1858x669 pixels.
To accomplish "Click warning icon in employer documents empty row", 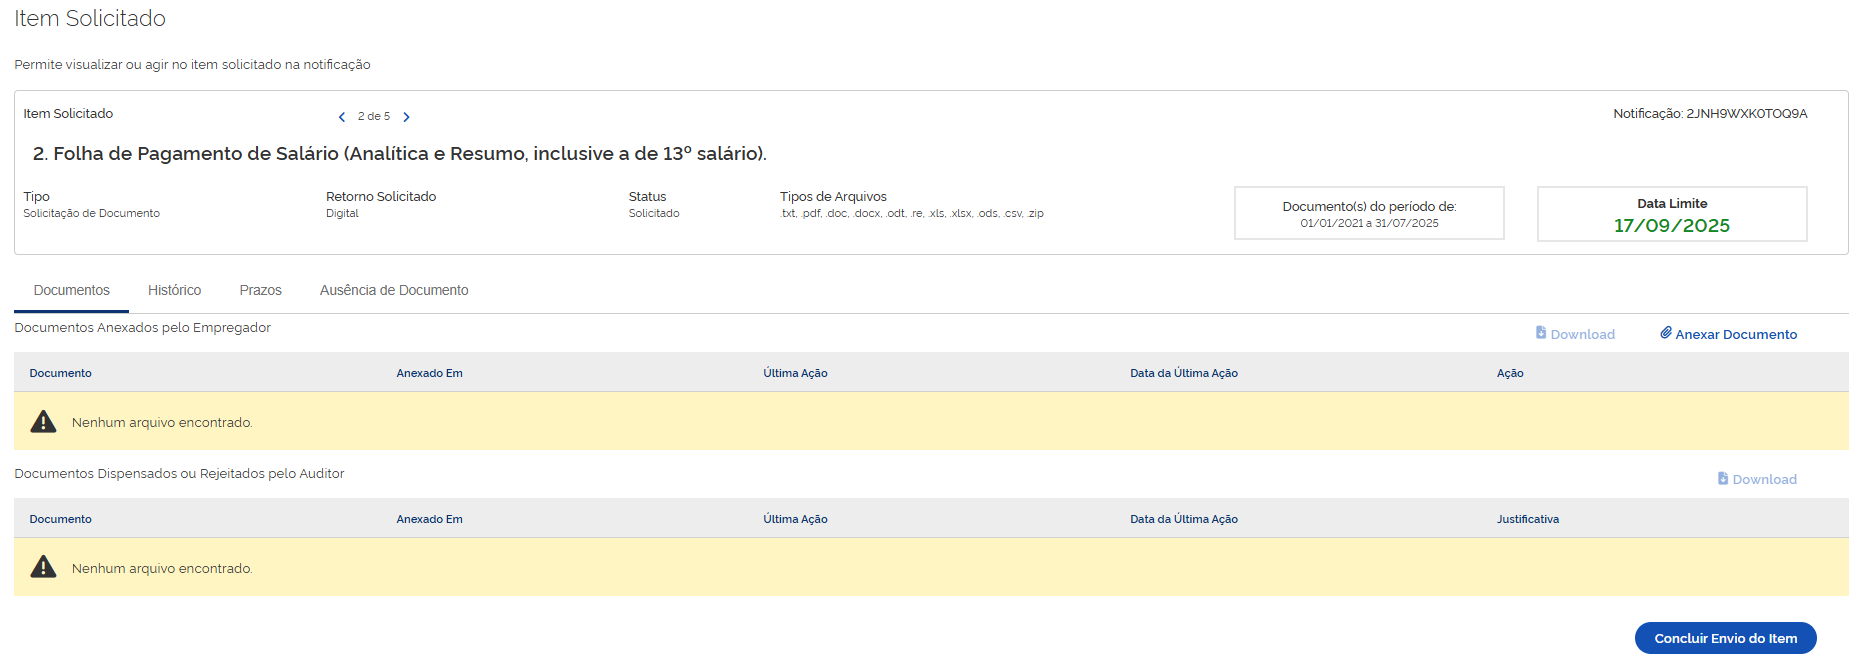I will pyautogui.click(x=43, y=421).
